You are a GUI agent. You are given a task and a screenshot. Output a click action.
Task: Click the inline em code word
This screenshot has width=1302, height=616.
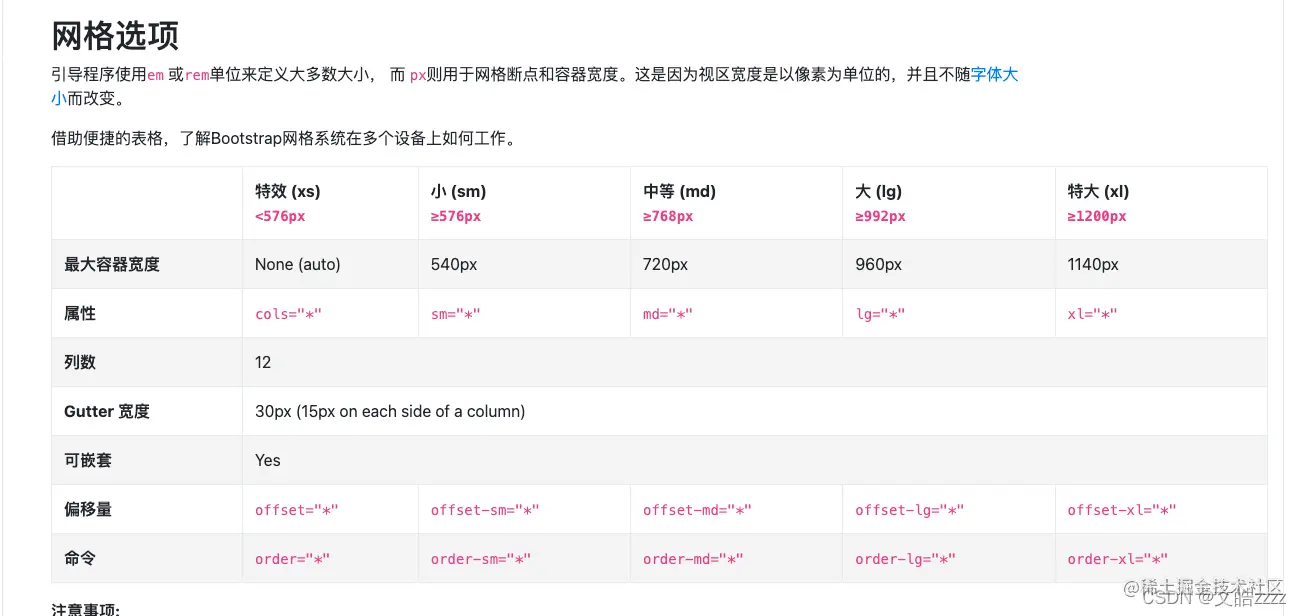coord(155,76)
